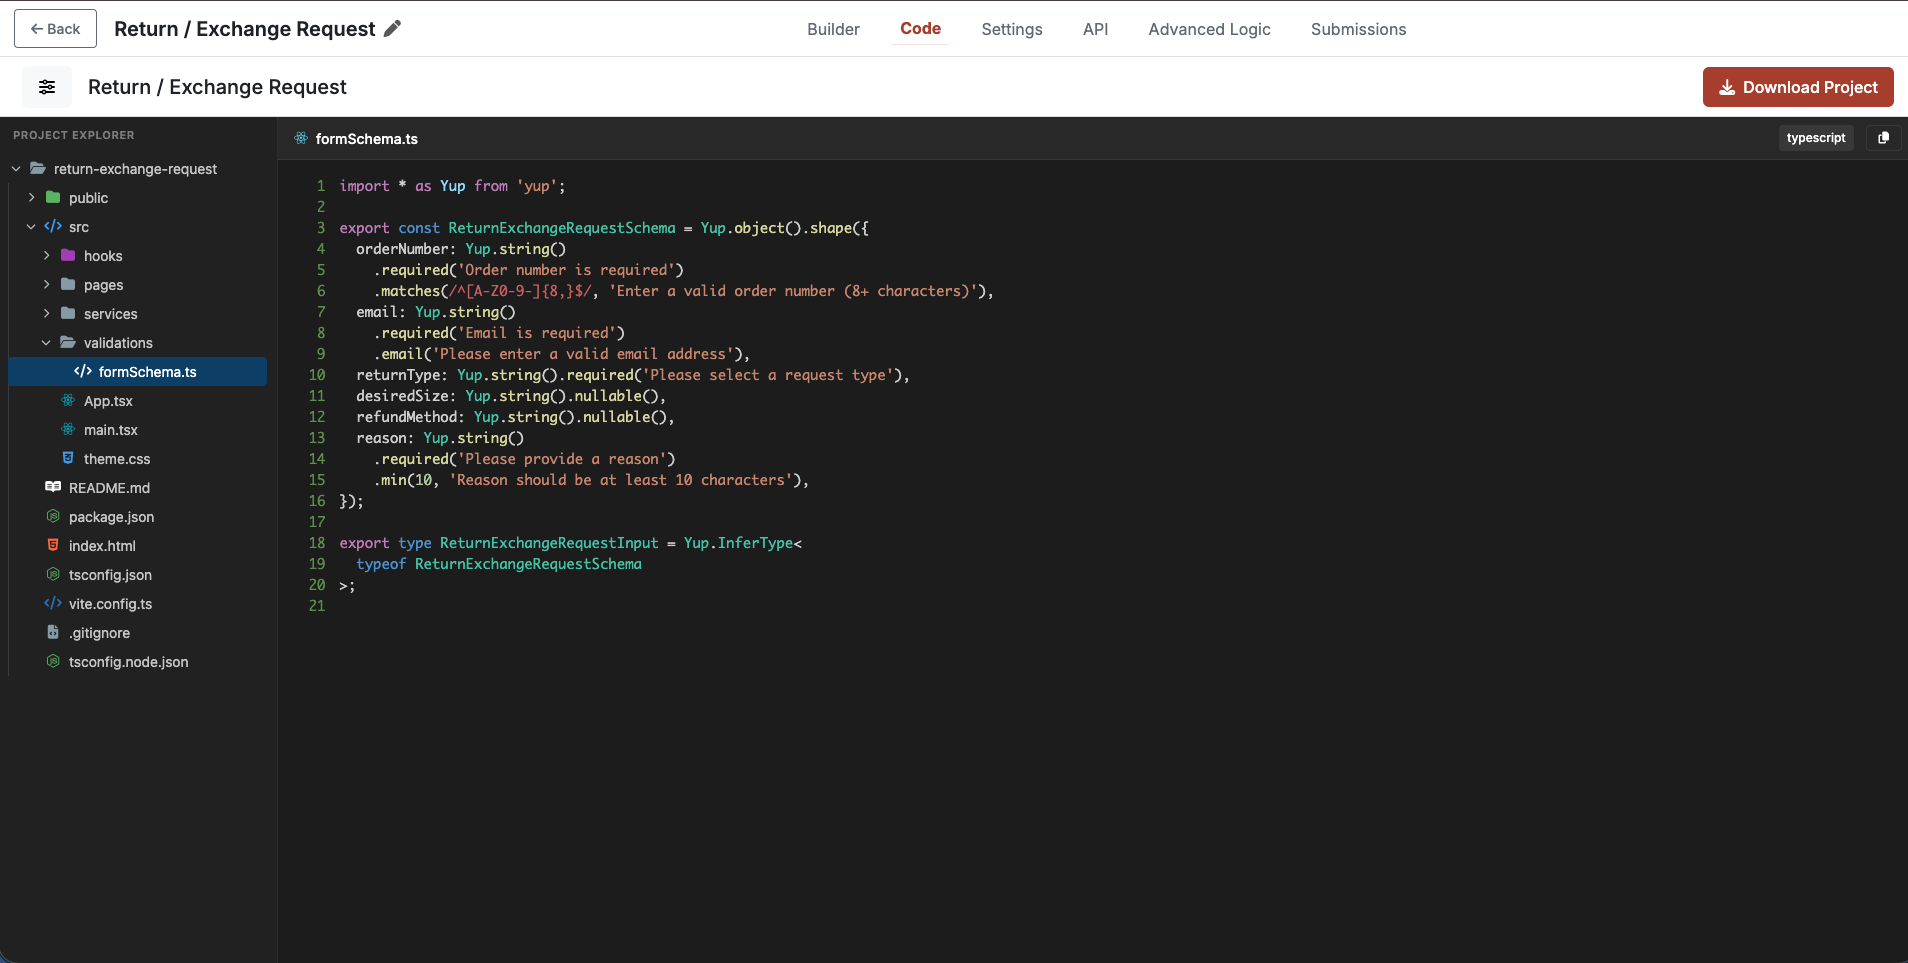Click the orderNumber field on line 4
This screenshot has height=963, width=1908.
[x=401, y=249]
